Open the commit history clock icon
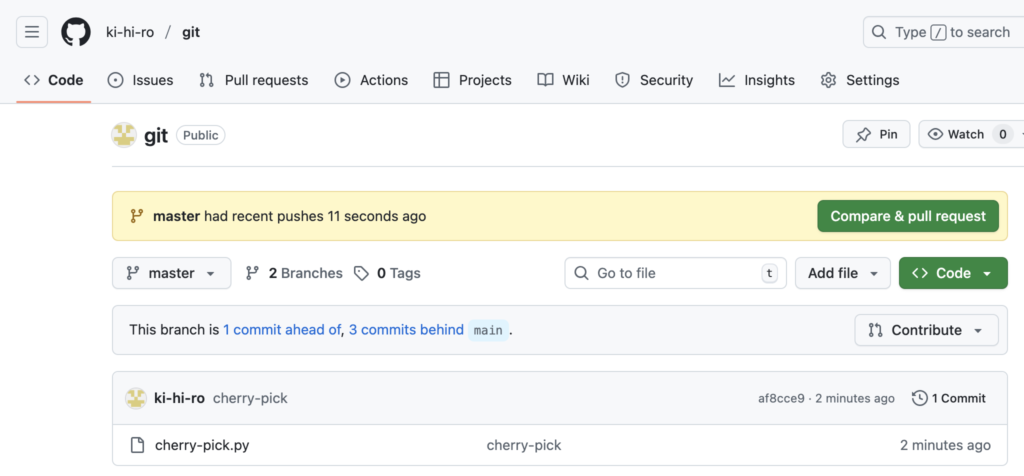The width and height of the screenshot is (1024, 476). coord(920,398)
